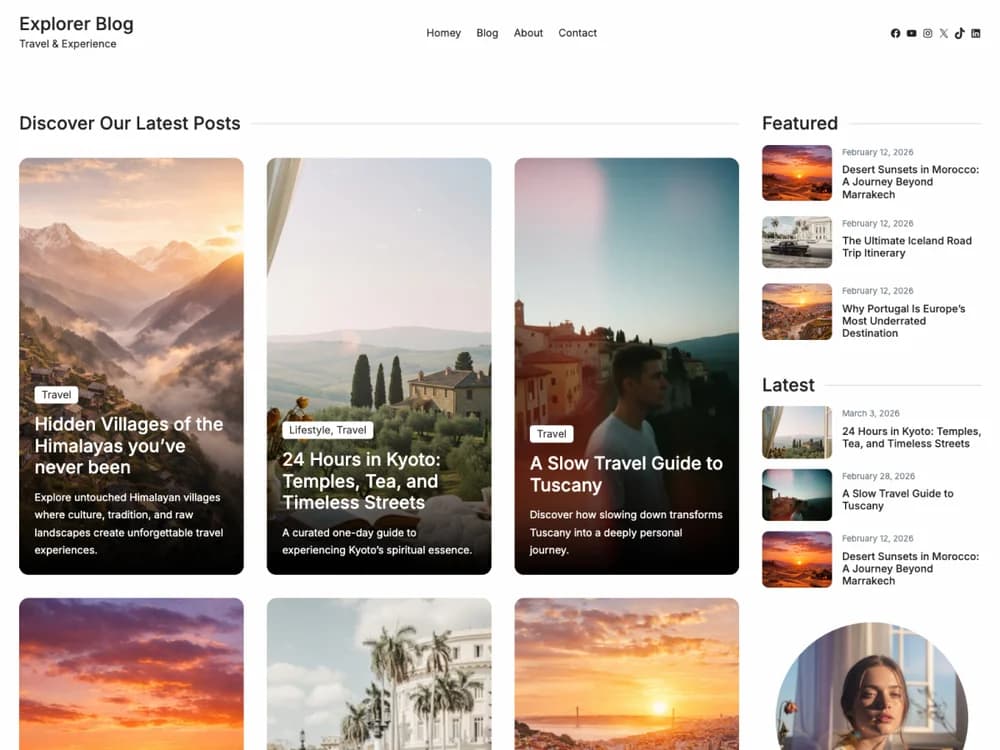Open the purple sunset post card image
Viewport: 1000px width, 750px height.
[x=131, y=673]
